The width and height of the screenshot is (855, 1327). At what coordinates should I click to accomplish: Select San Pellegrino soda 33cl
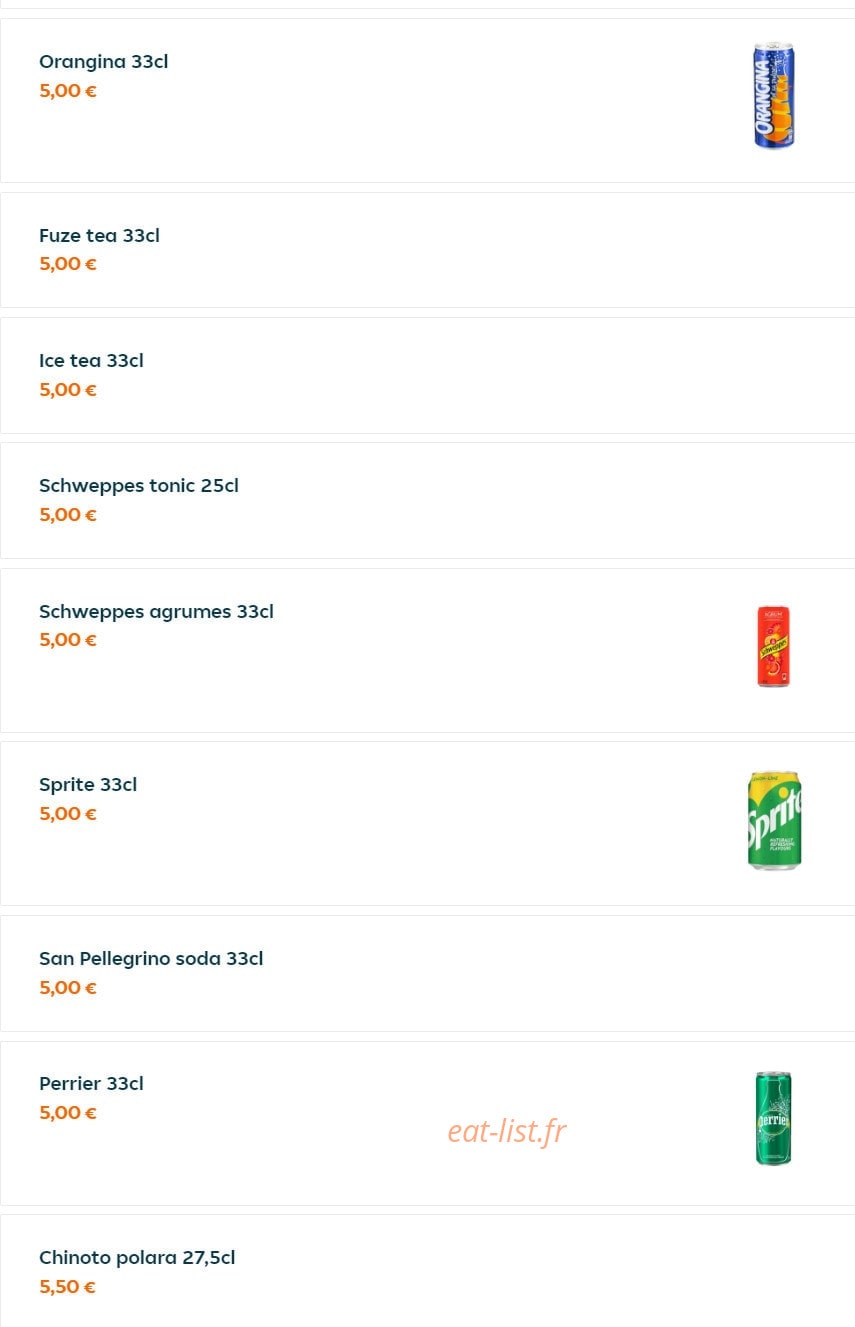[151, 959]
